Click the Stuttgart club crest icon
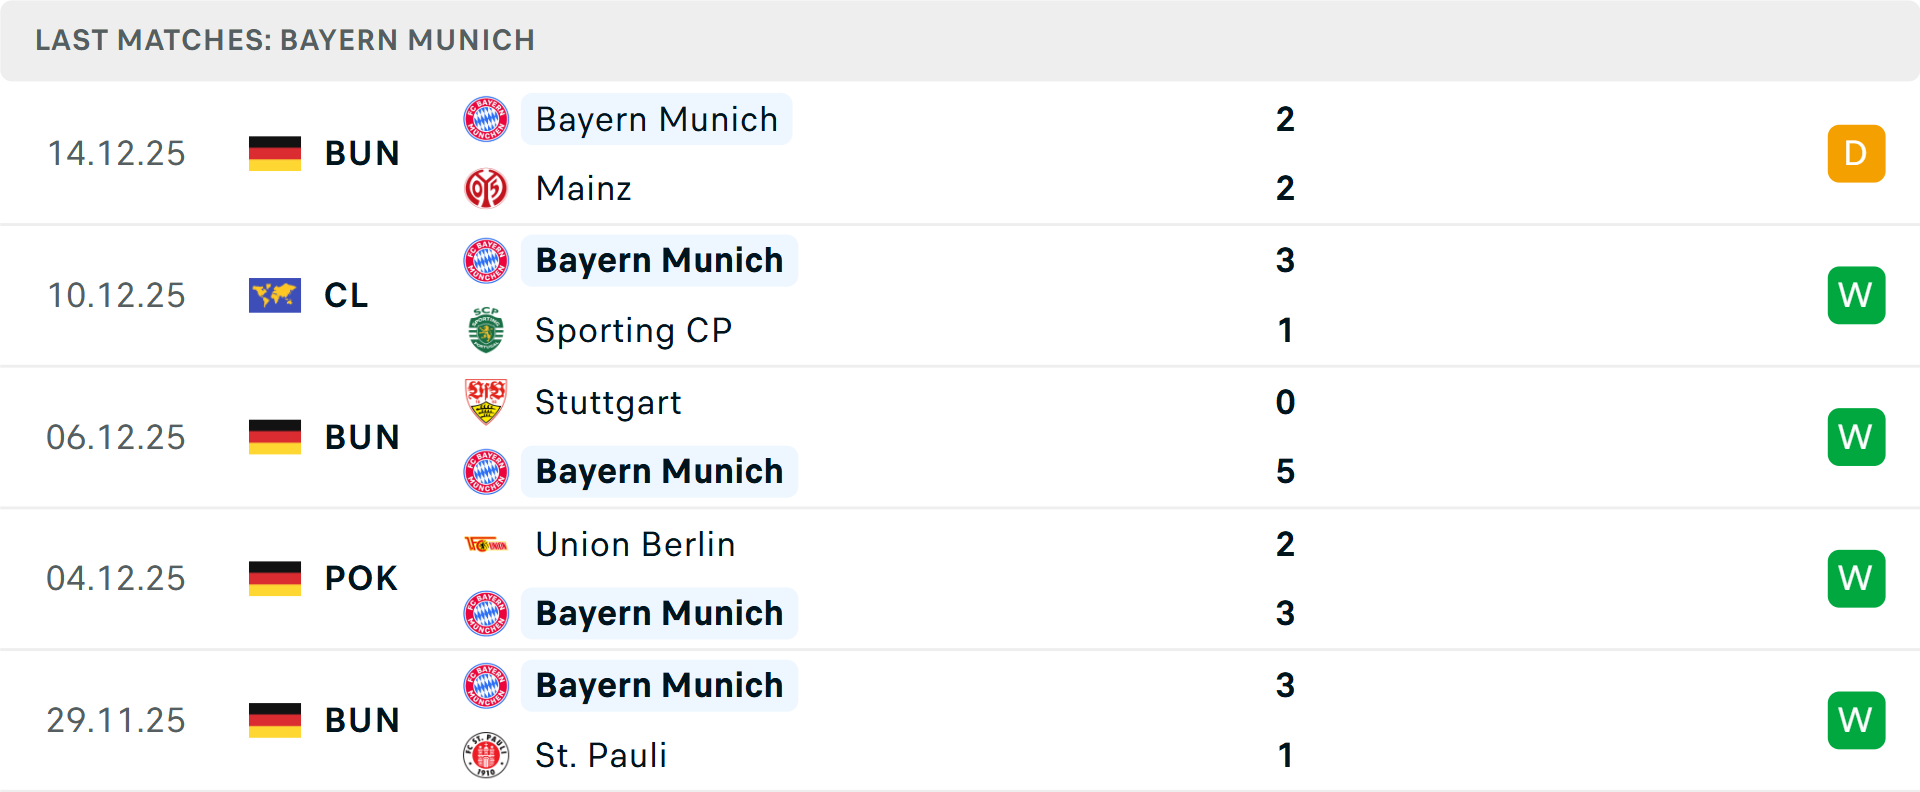The width and height of the screenshot is (1920, 792). [x=486, y=402]
